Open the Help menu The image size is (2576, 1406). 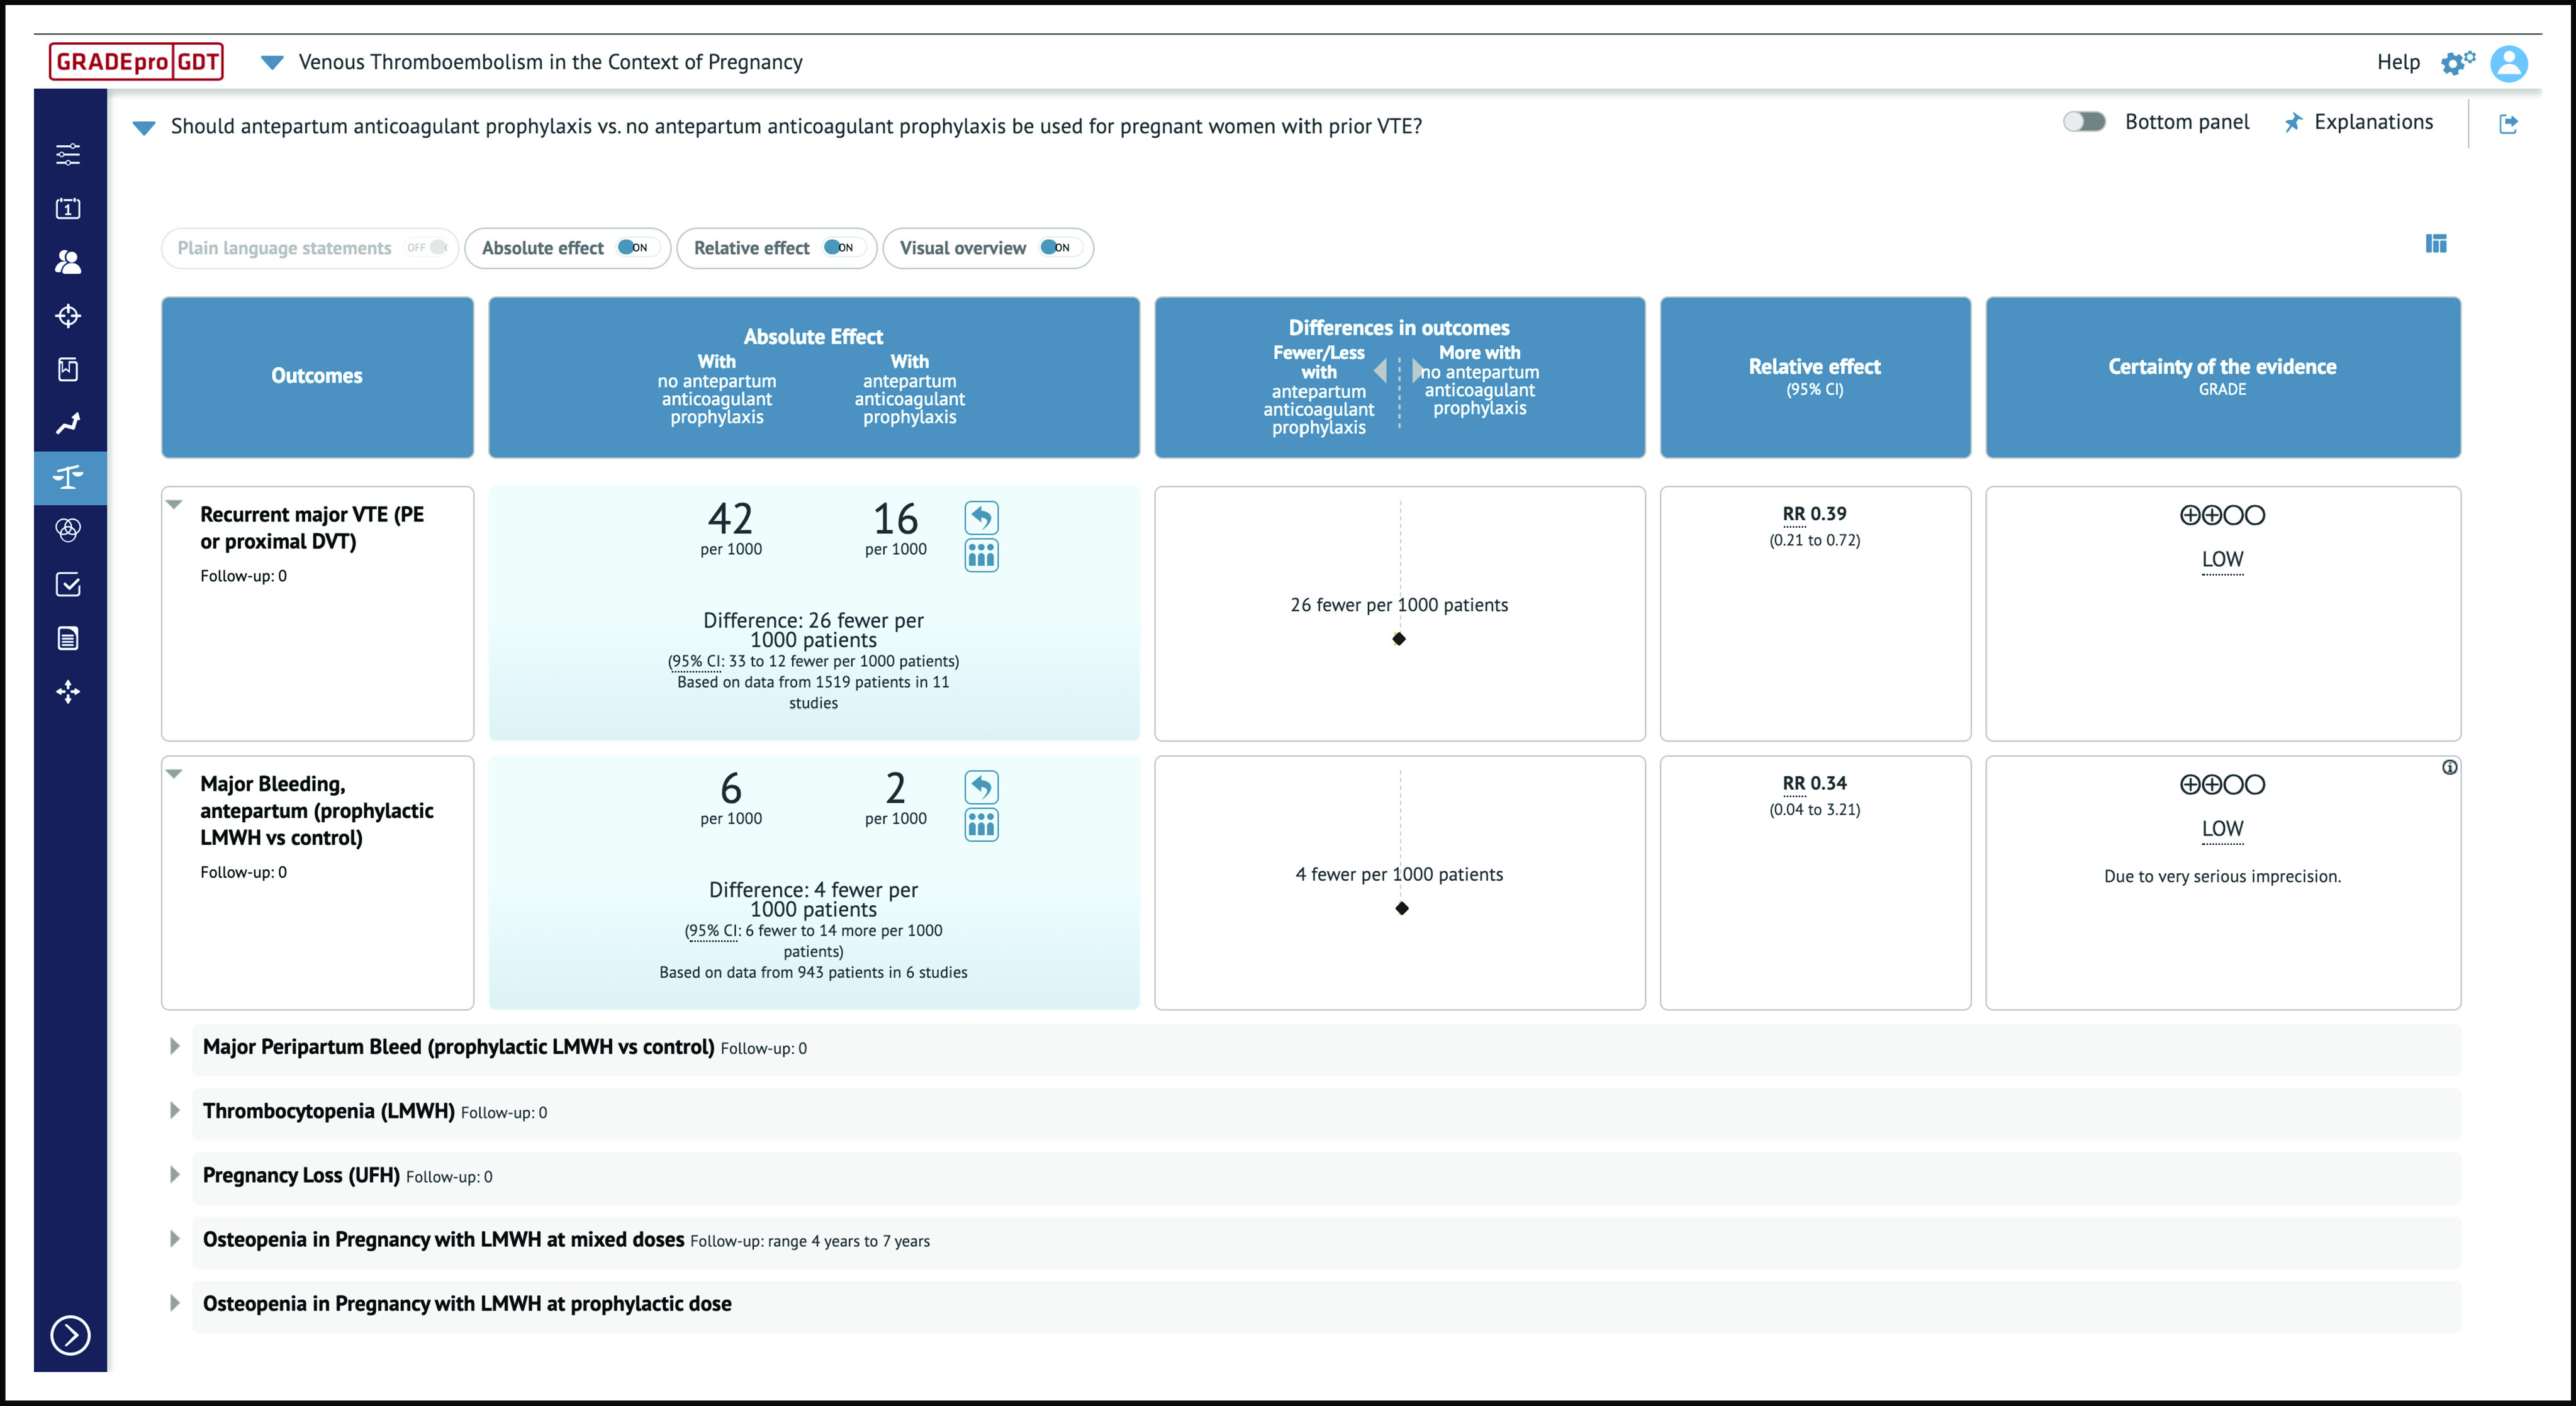pyautogui.click(x=2398, y=63)
